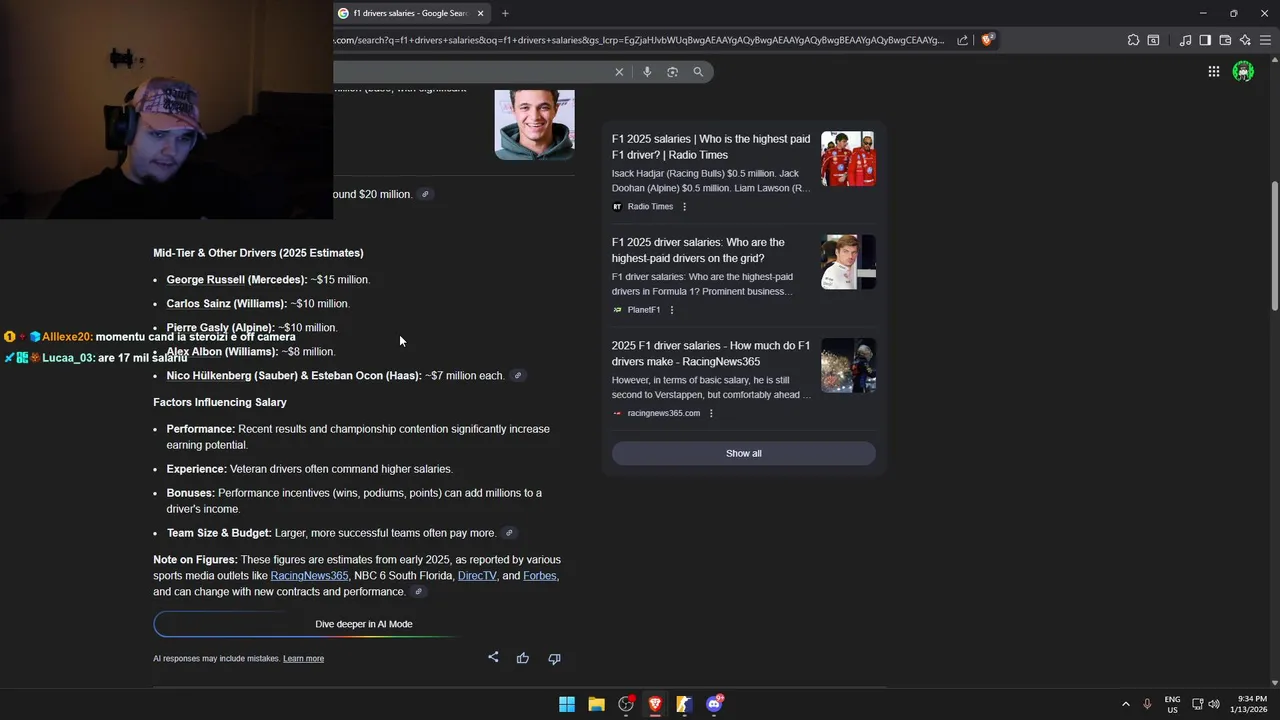The width and height of the screenshot is (1280, 720).
Task: Open File Explorer from taskbar
Action: 596,704
